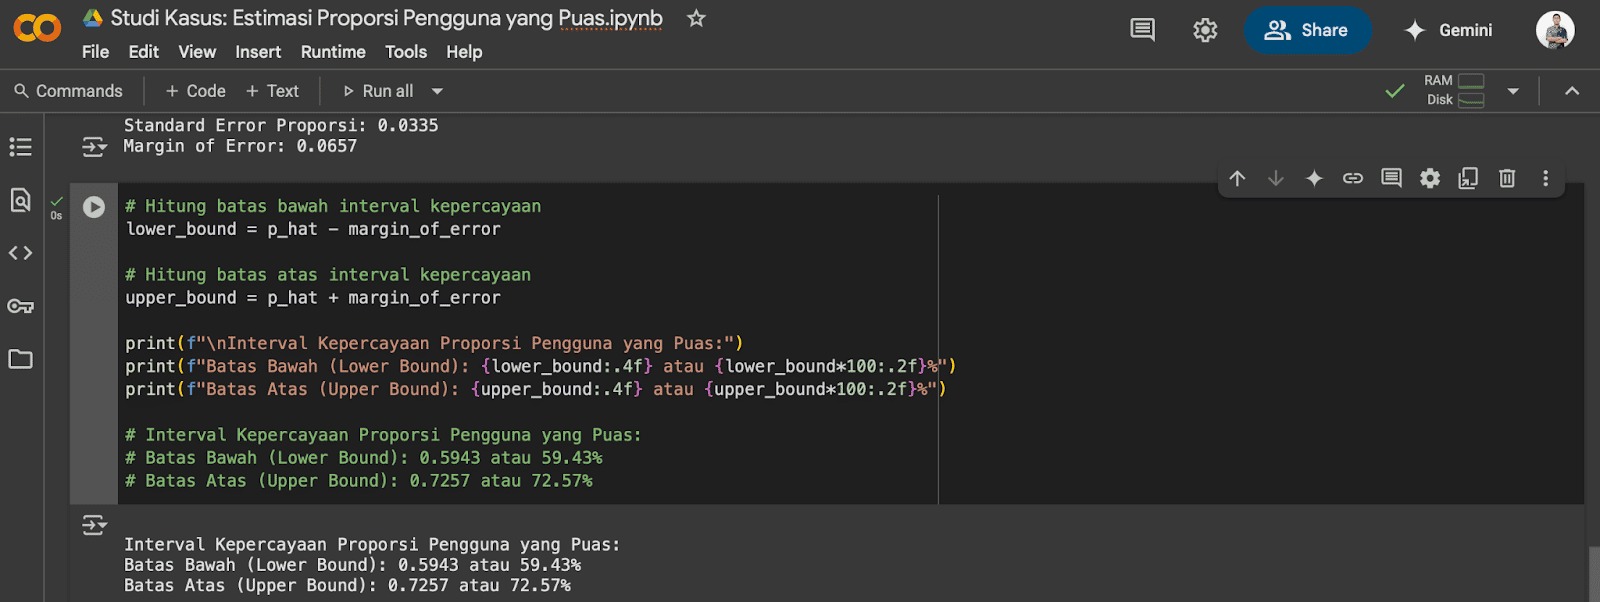Open cell settings gear icon
The height and width of the screenshot is (602, 1600).
tap(1430, 178)
